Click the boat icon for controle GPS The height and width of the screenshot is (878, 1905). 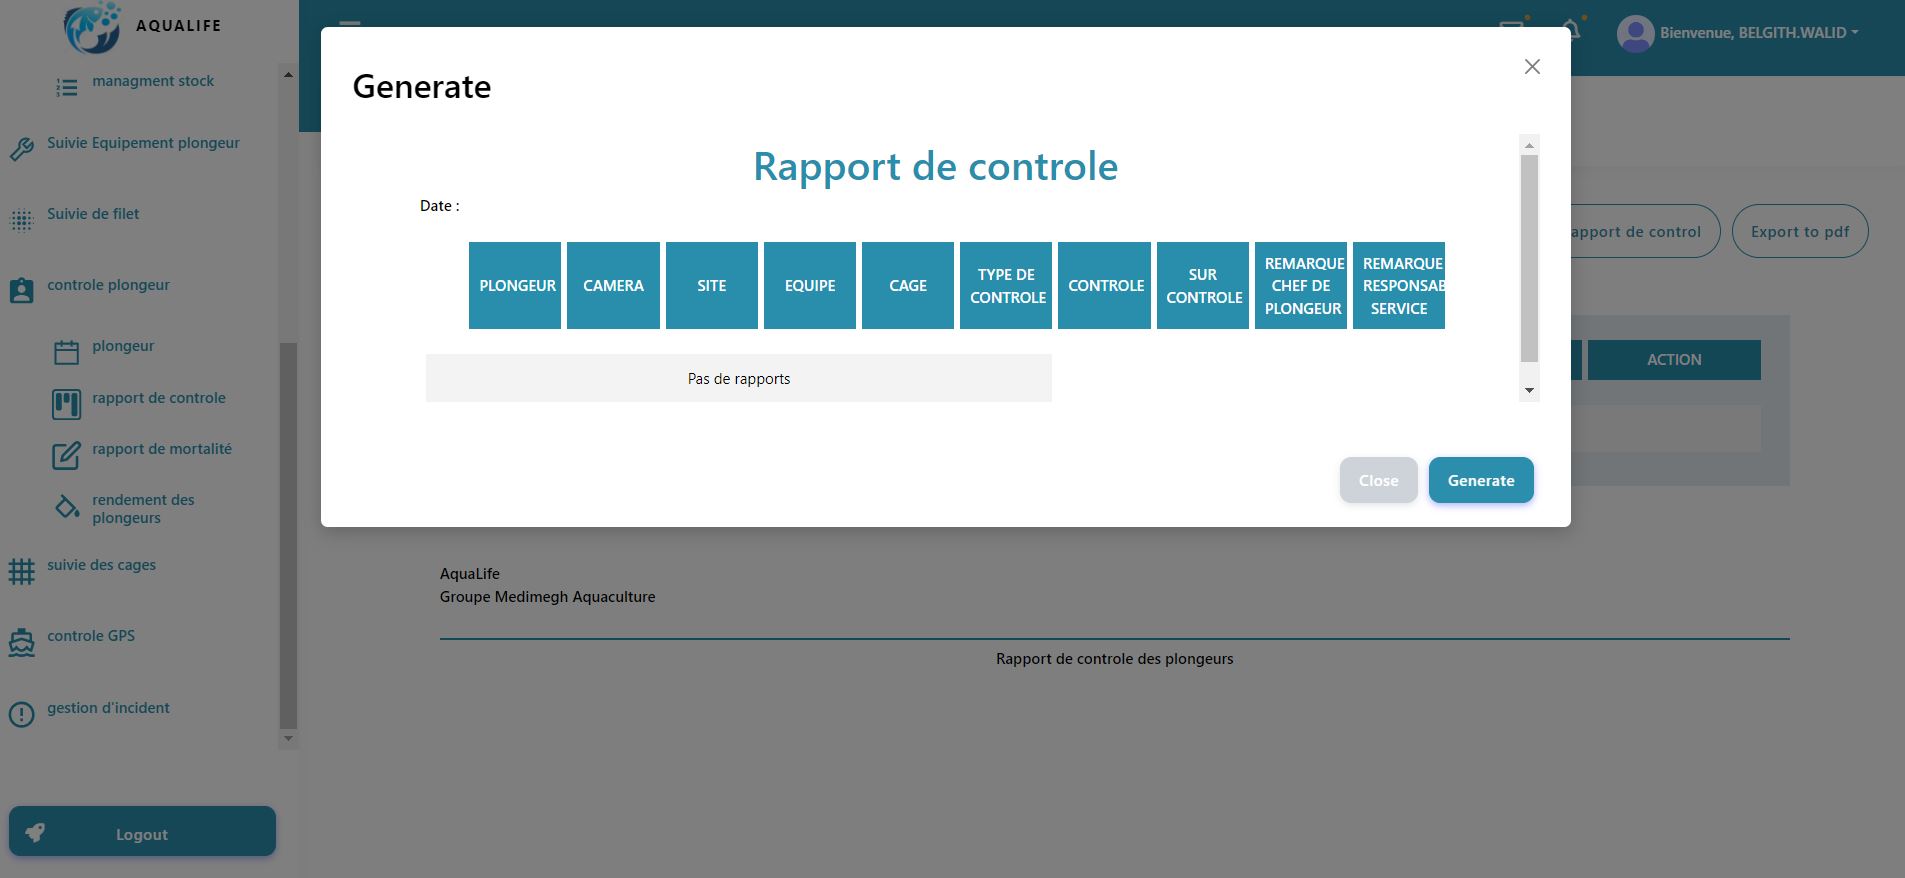click(22, 643)
